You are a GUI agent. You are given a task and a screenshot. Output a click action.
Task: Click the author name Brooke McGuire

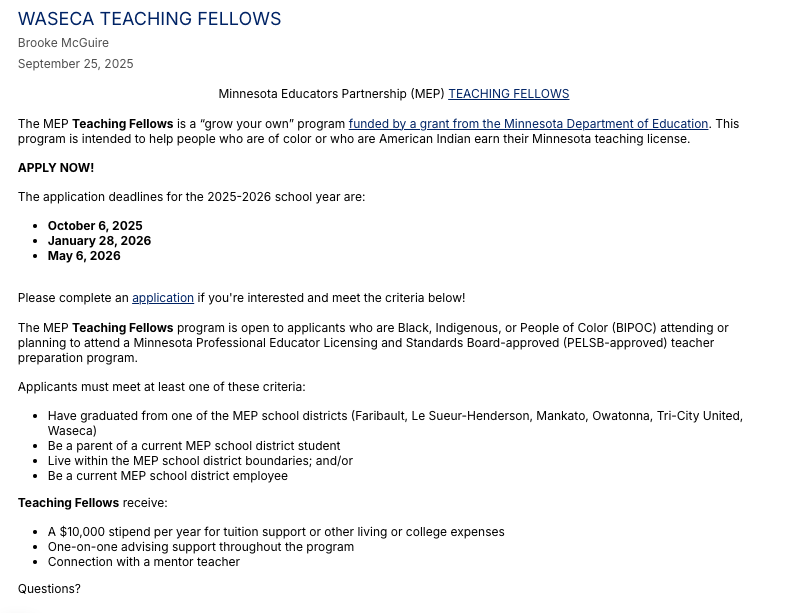coord(63,43)
